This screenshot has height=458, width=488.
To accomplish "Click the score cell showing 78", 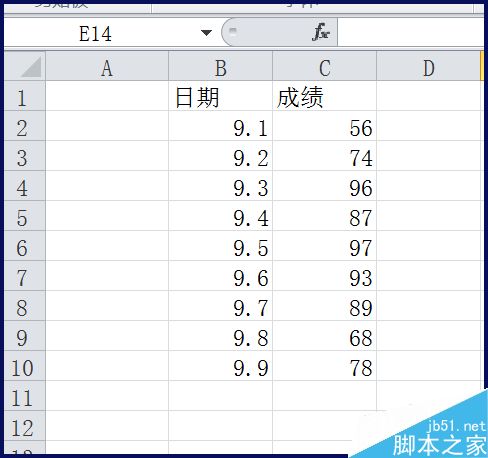I will coord(325,366).
